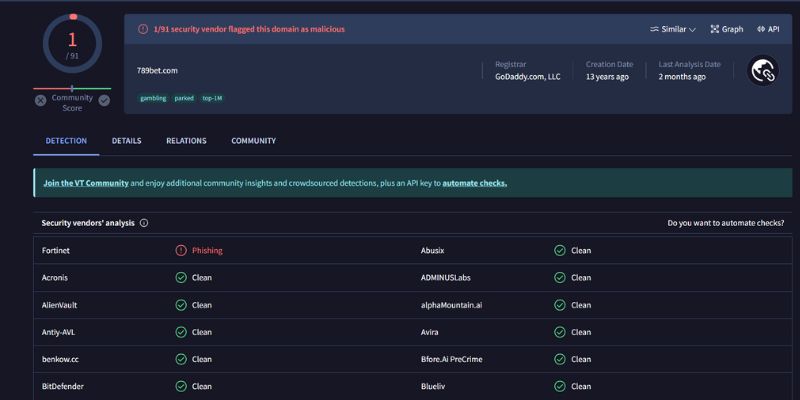Click the alphaMountain.ai vendor name
This screenshot has width=800, height=400.
452,305
